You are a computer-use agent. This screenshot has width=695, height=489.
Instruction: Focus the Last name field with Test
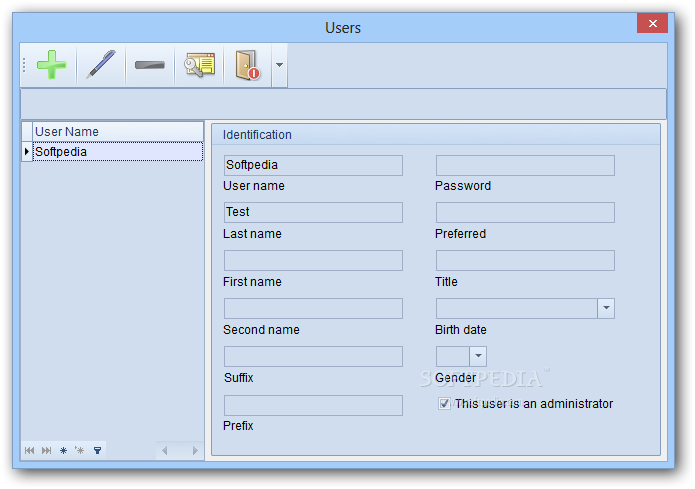(x=313, y=212)
